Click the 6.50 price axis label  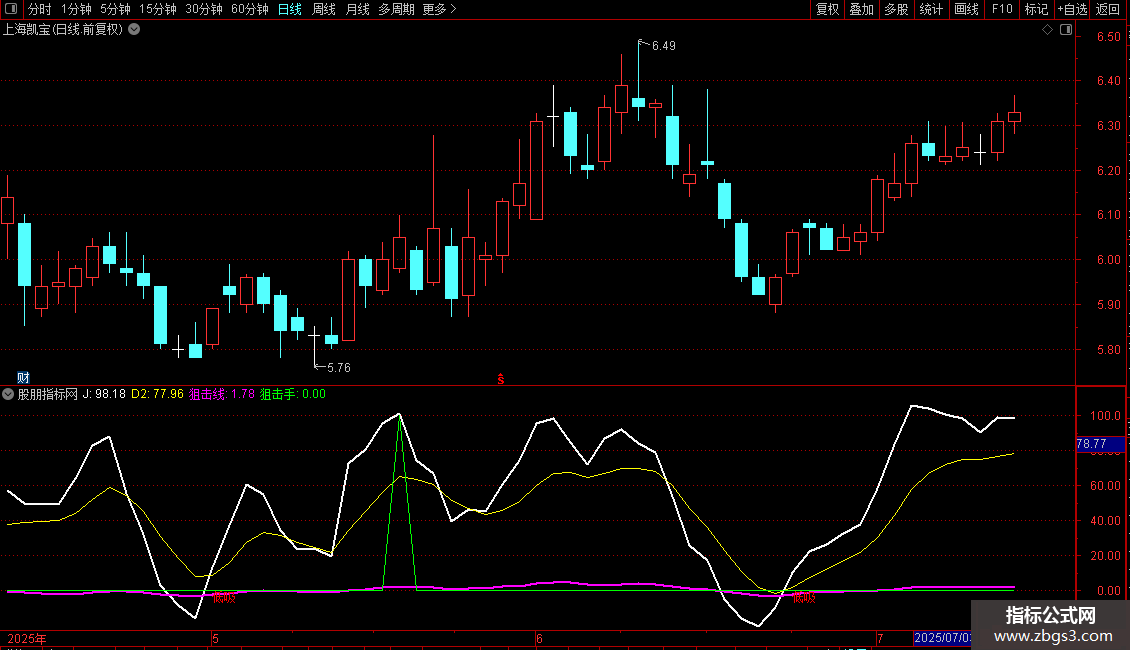[x=1108, y=37]
